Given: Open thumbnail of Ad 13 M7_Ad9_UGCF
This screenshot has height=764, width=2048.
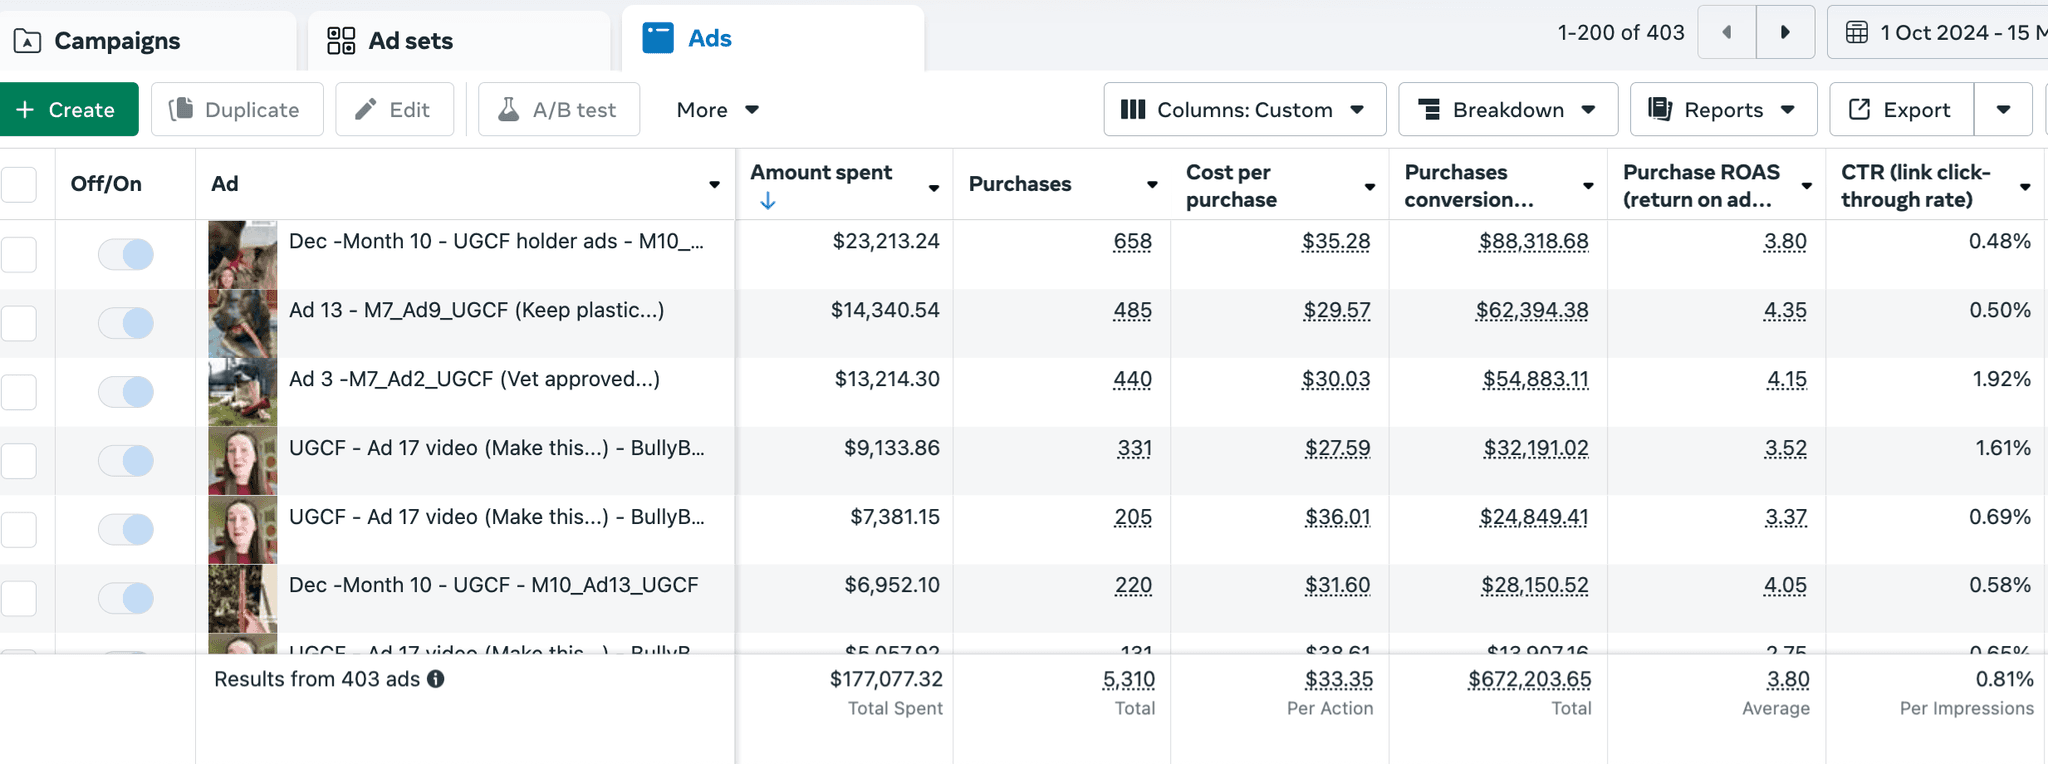Looking at the screenshot, I should coord(242,324).
